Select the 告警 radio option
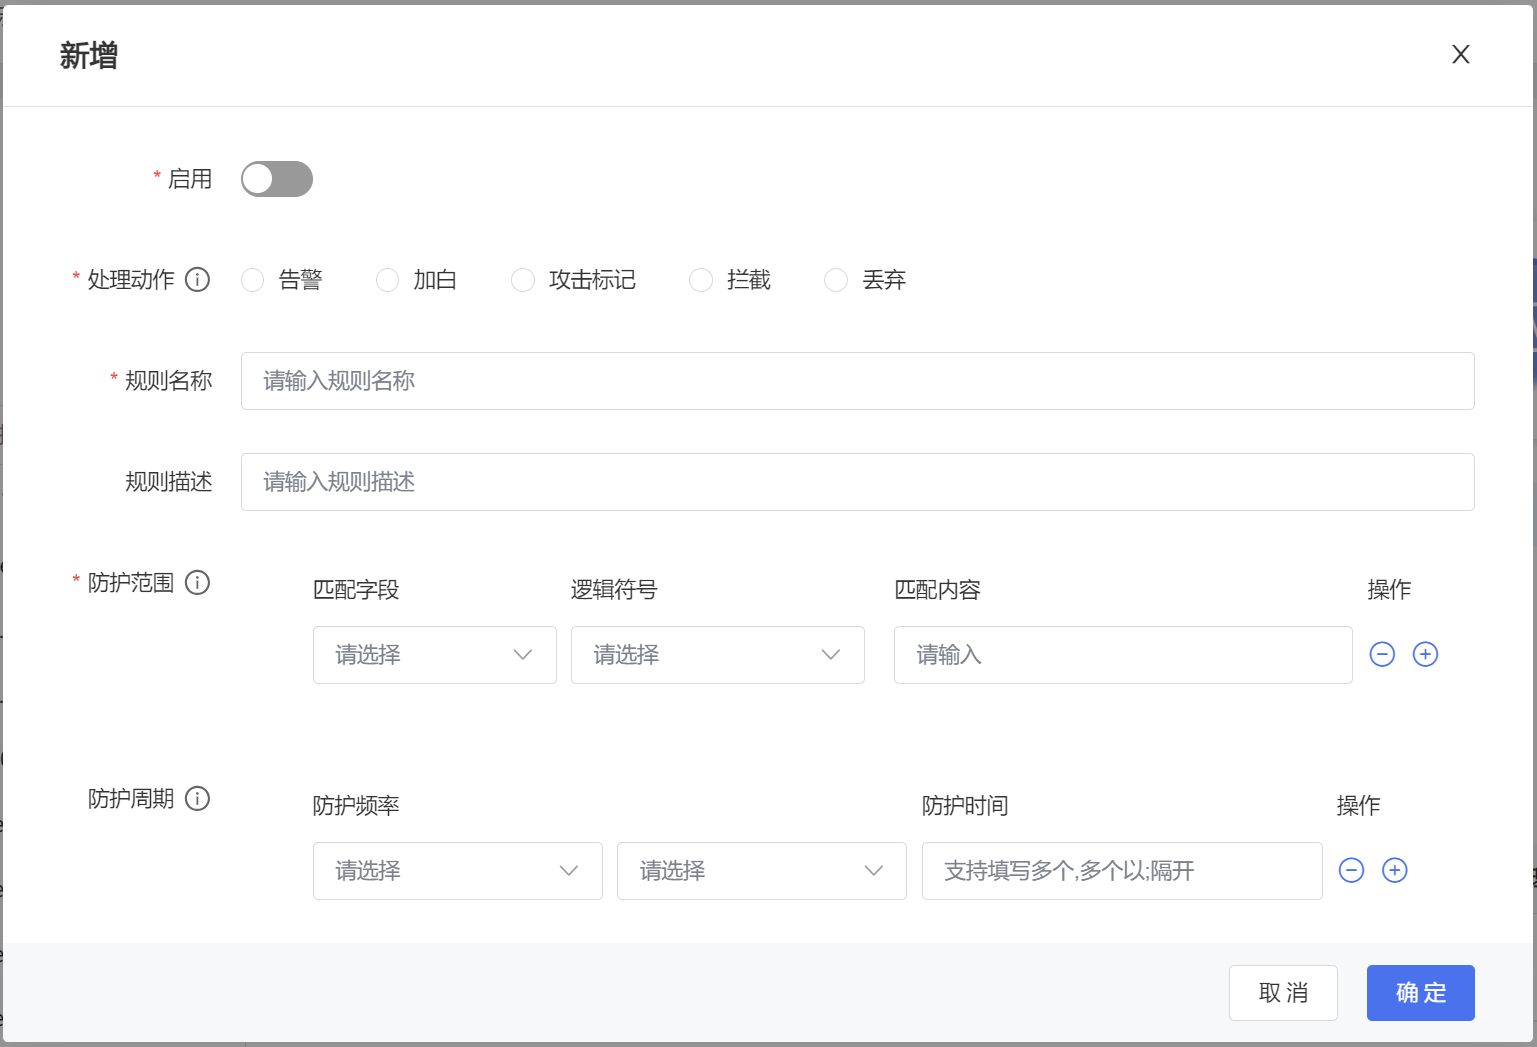Screen dimensions: 1537x1047 click(253, 280)
